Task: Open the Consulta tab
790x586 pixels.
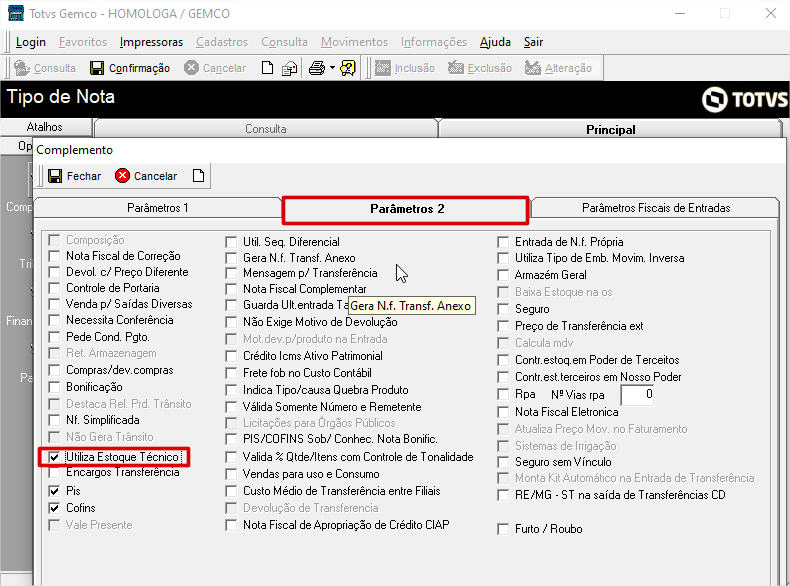Action: (266, 129)
